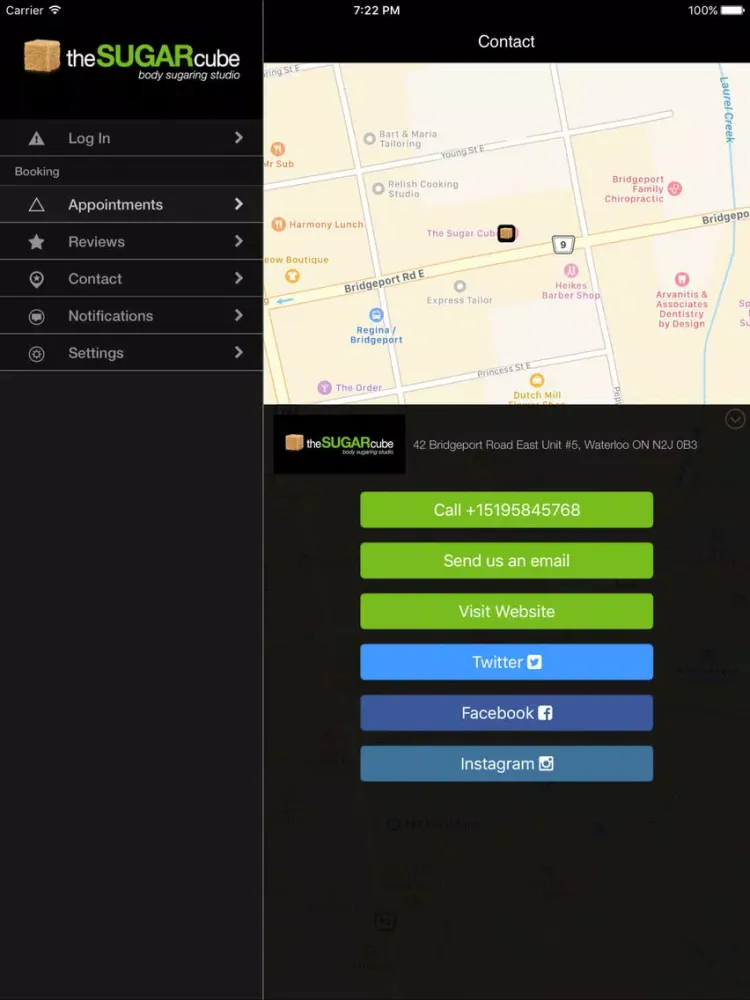Tap the Princess St E street label
The height and width of the screenshot is (1000, 750).
(504, 369)
